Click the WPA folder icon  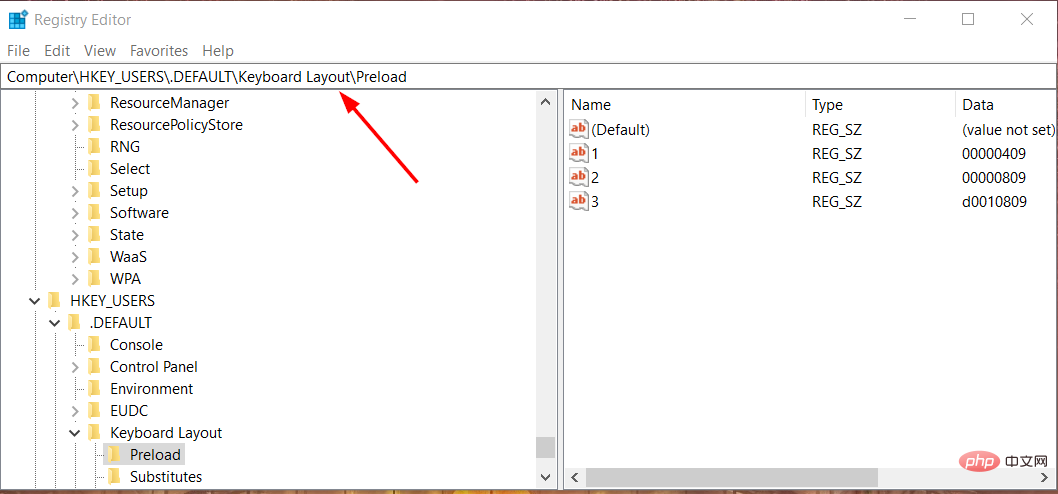(95, 279)
